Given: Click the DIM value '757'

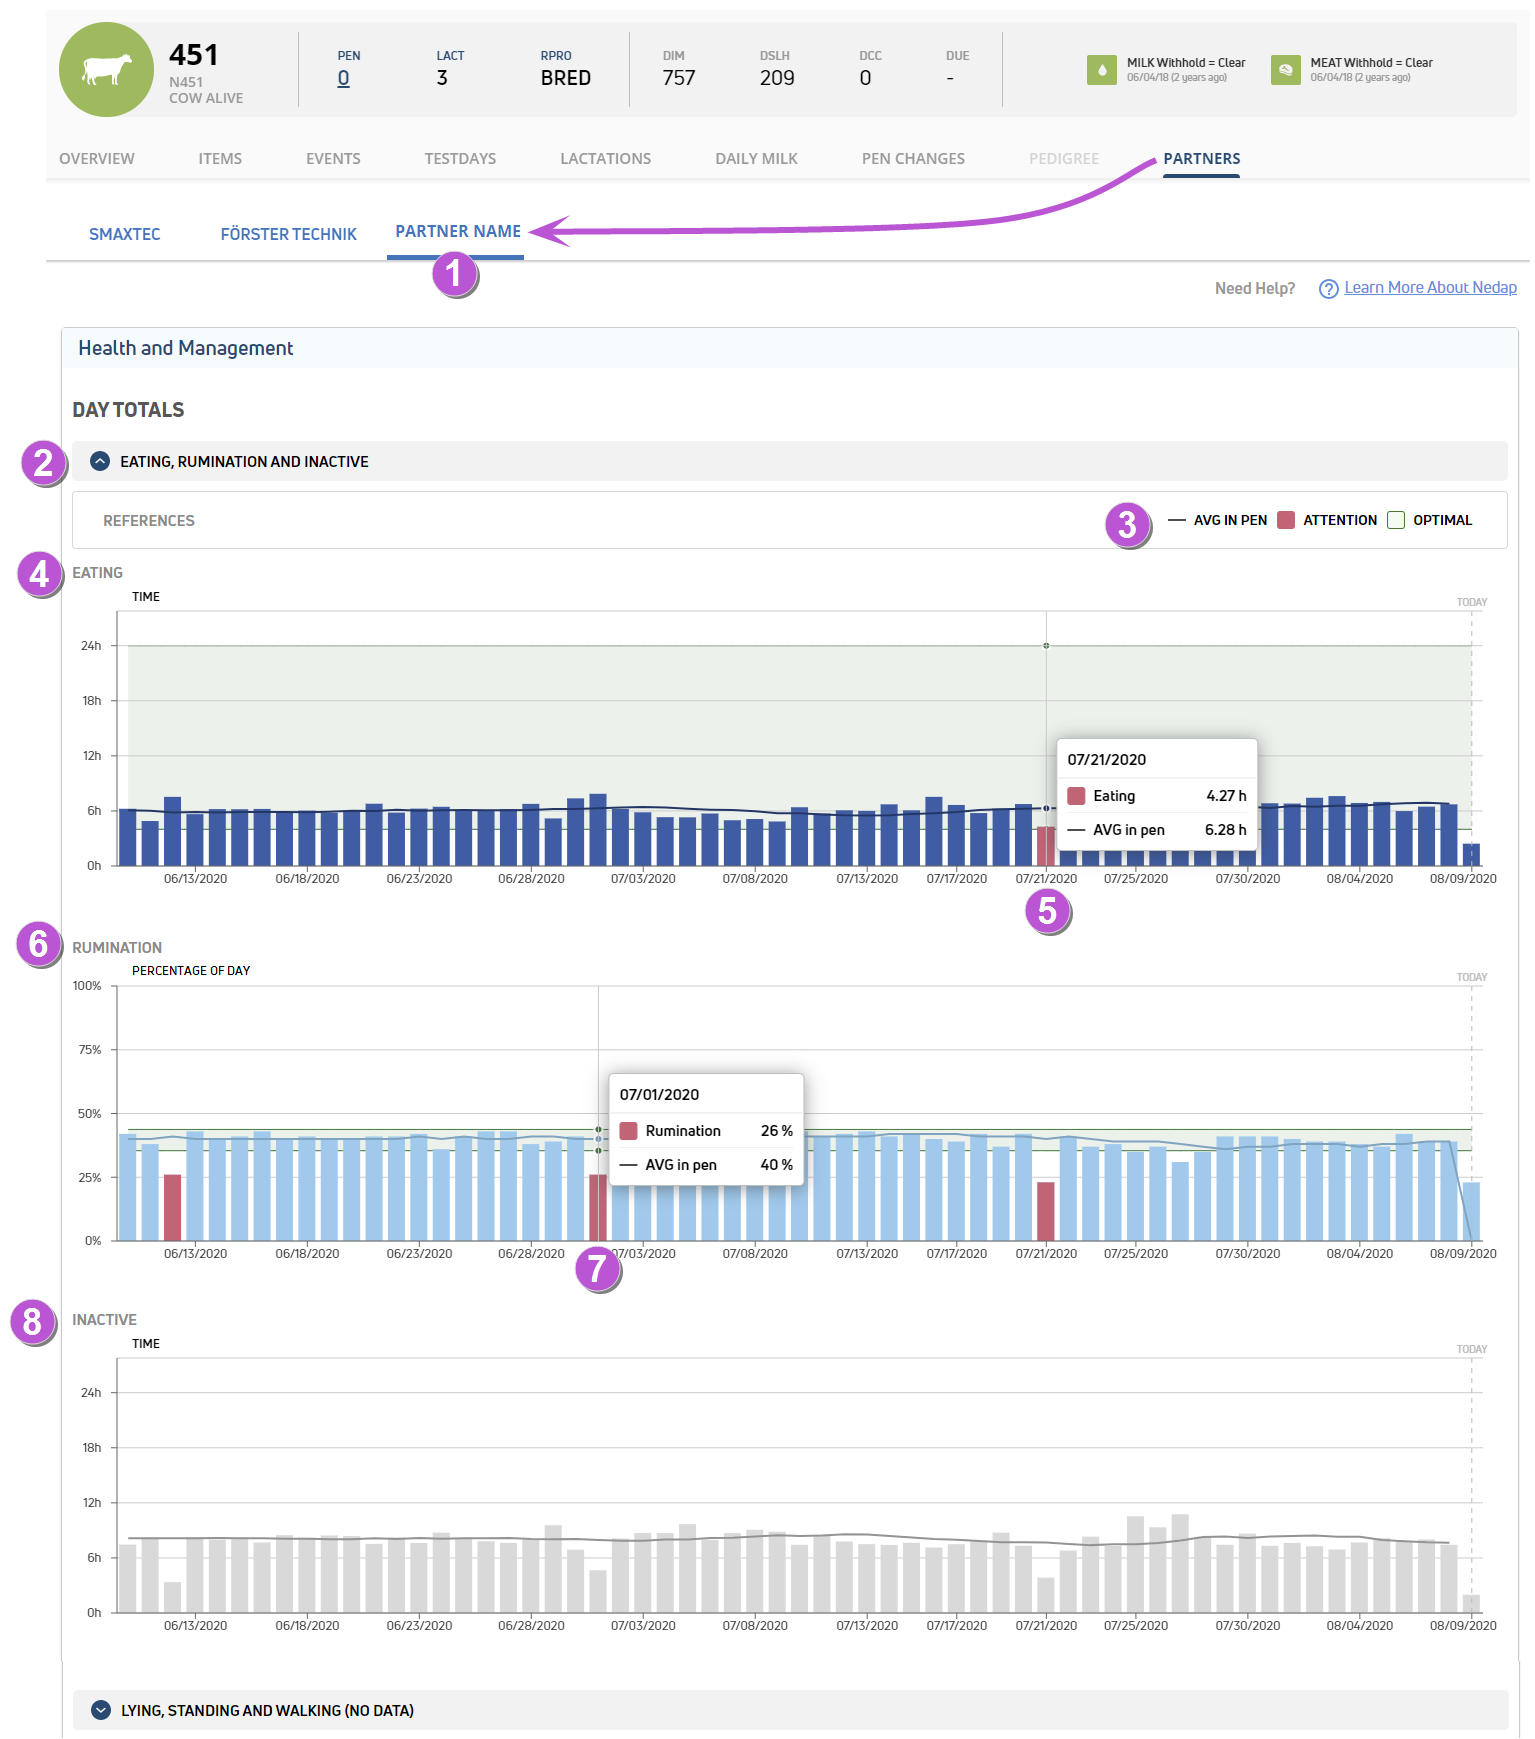Looking at the screenshot, I should (x=679, y=78).
